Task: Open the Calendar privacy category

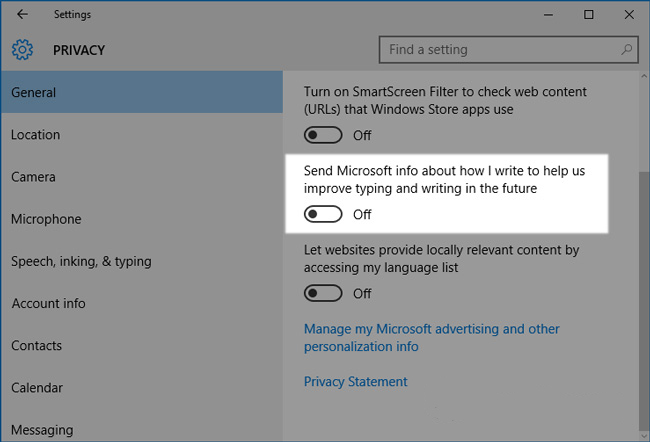Action: coord(142,388)
